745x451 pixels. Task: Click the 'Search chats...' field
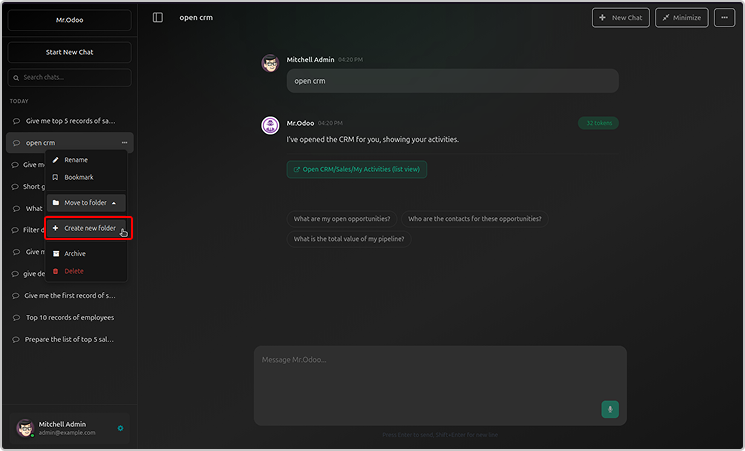[x=70, y=77]
